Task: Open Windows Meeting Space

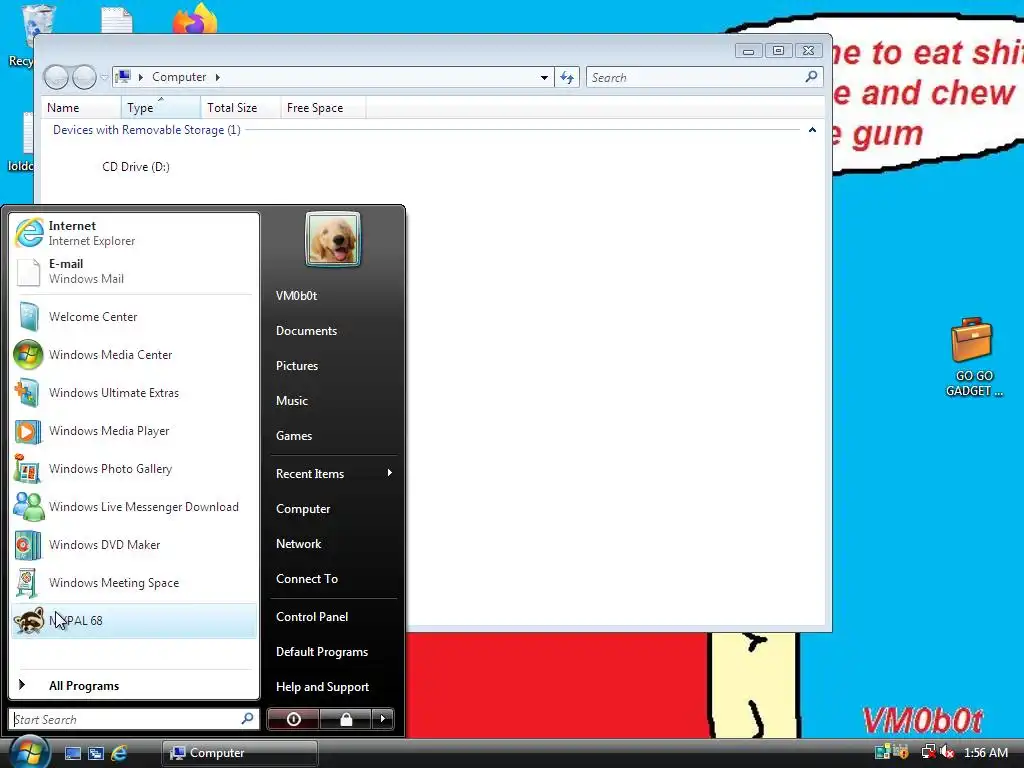Action: point(134,583)
